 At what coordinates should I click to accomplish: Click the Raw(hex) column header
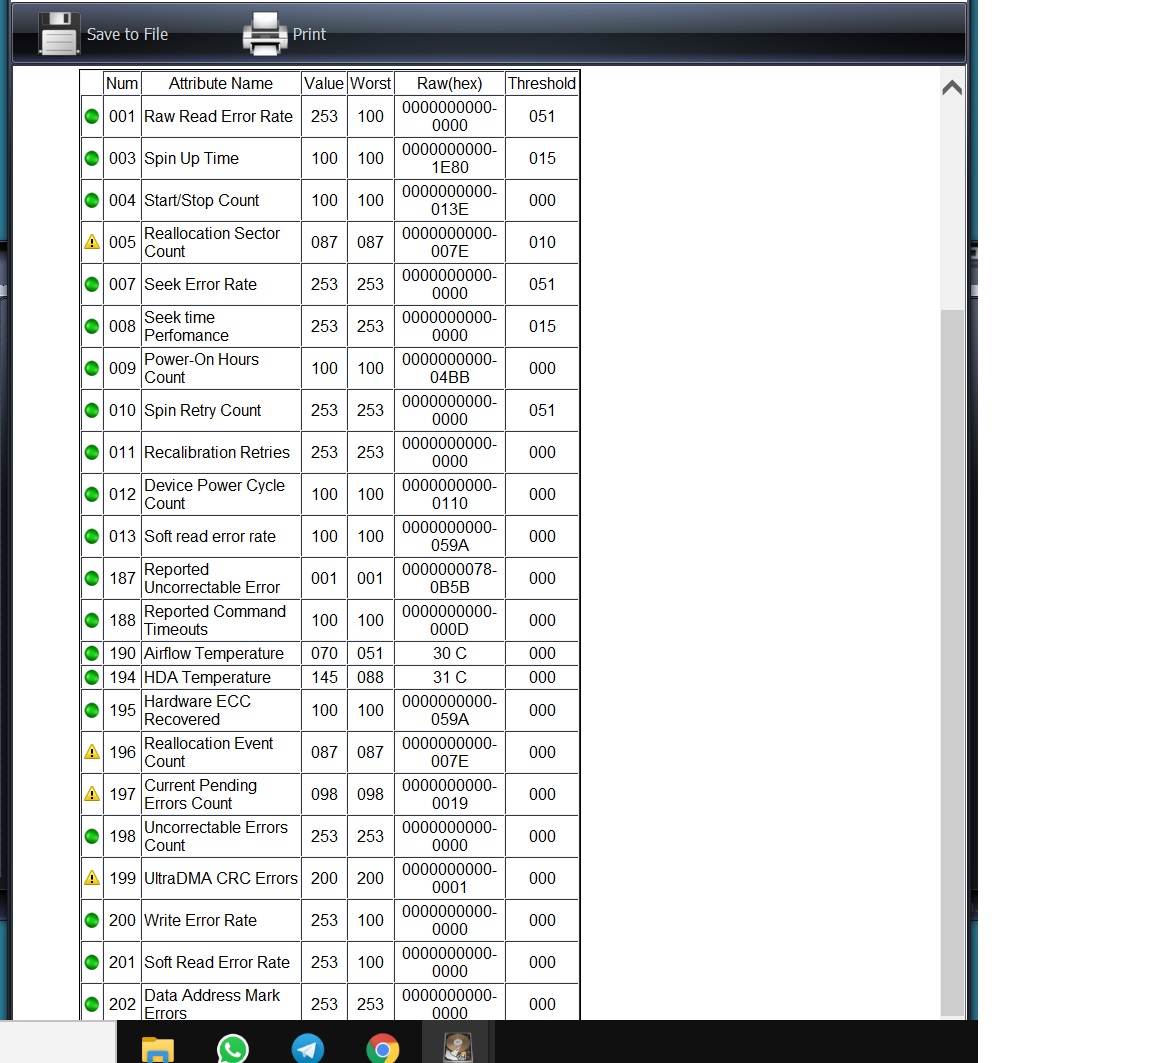450,83
